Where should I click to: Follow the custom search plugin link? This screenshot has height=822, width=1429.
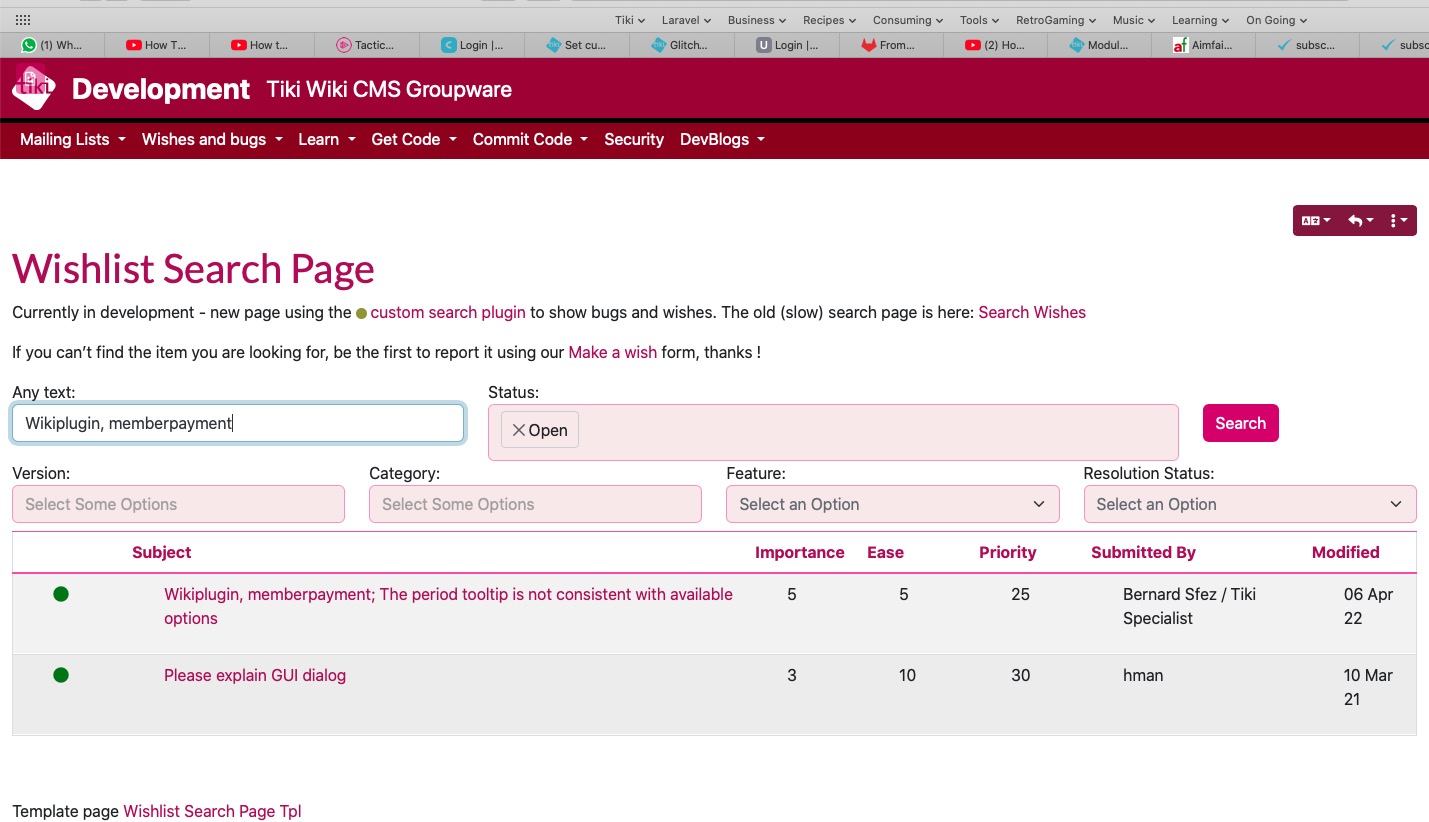tap(448, 312)
